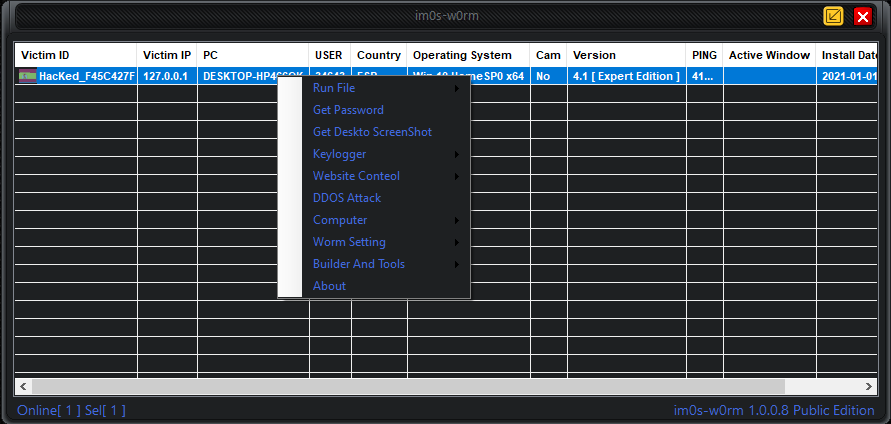Expand the Computer submenu arrow
Viewport: 891px width, 424px height.
point(457,221)
